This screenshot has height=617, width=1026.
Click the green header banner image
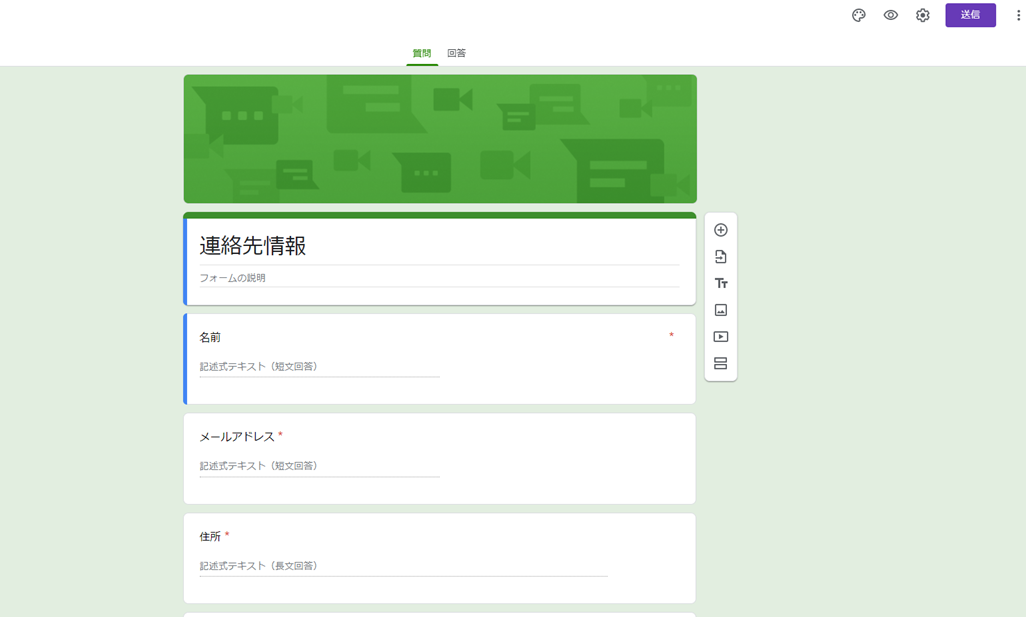pyautogui.click(x=440, y=139)
